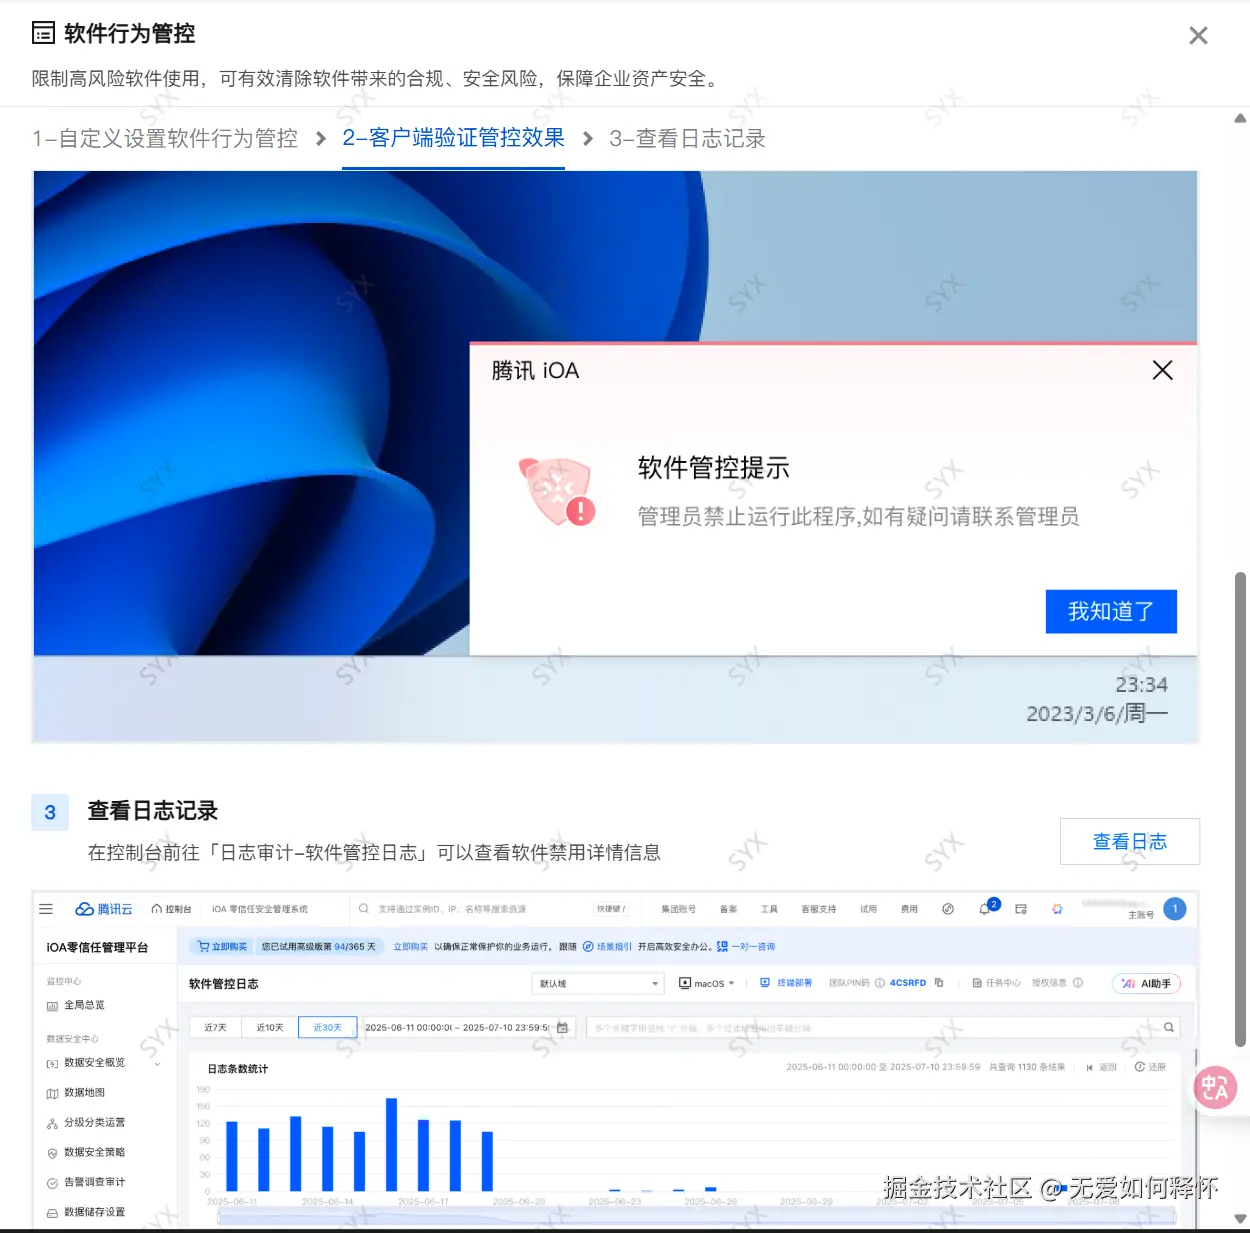The height and width of the screenshot is (1233, 1250).
Task: Open 告警调查审计 in the sidebar
Action: click(x=94, y=1182)
